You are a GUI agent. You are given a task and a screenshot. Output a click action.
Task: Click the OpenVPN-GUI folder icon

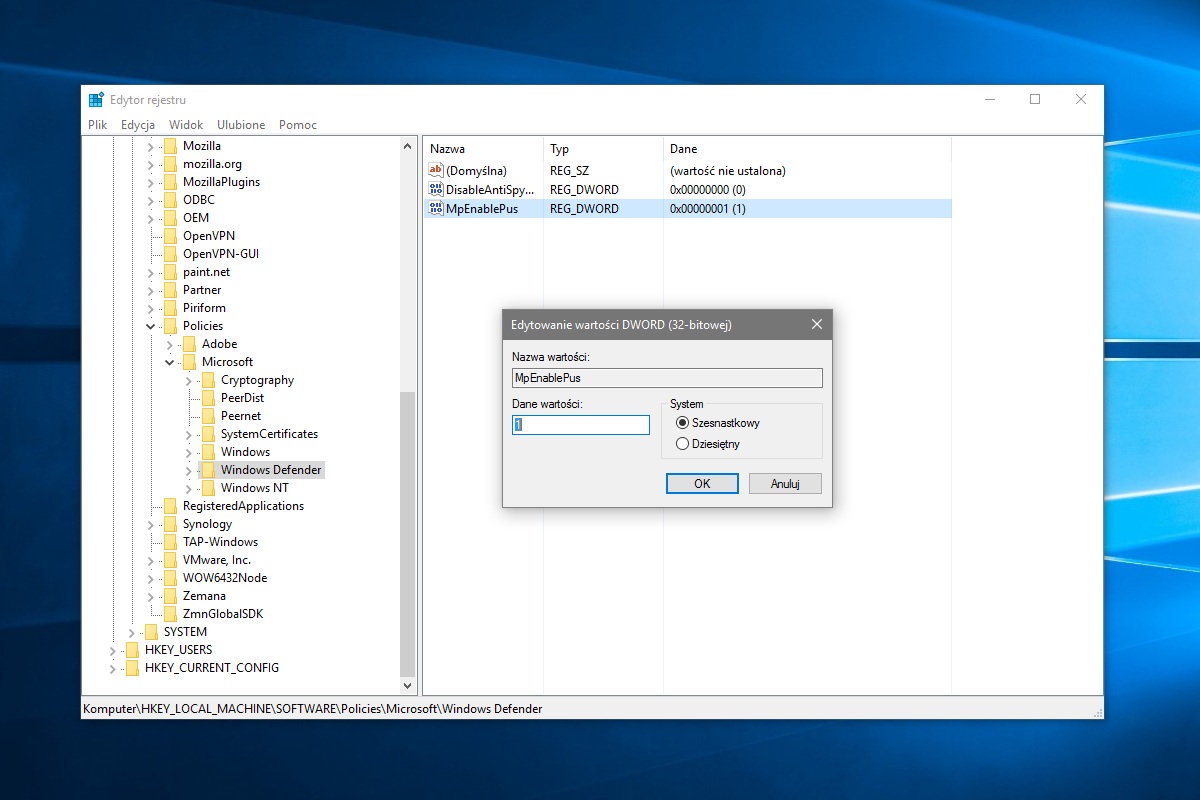(x=170, y=254)
